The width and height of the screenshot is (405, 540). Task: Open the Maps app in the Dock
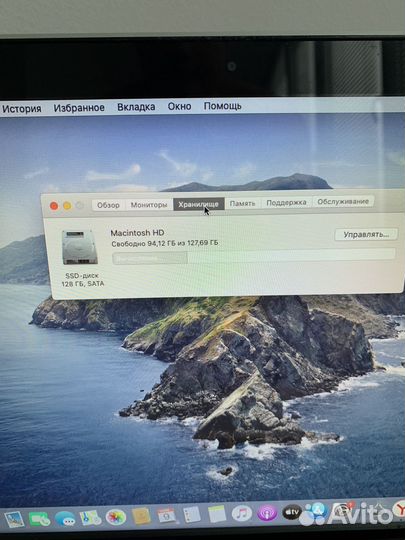pos(90,518)
